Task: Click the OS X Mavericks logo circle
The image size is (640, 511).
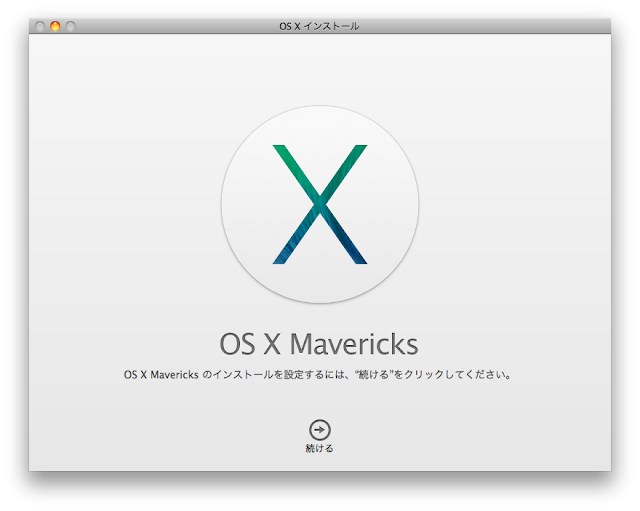Action: (x=320, y=204)
